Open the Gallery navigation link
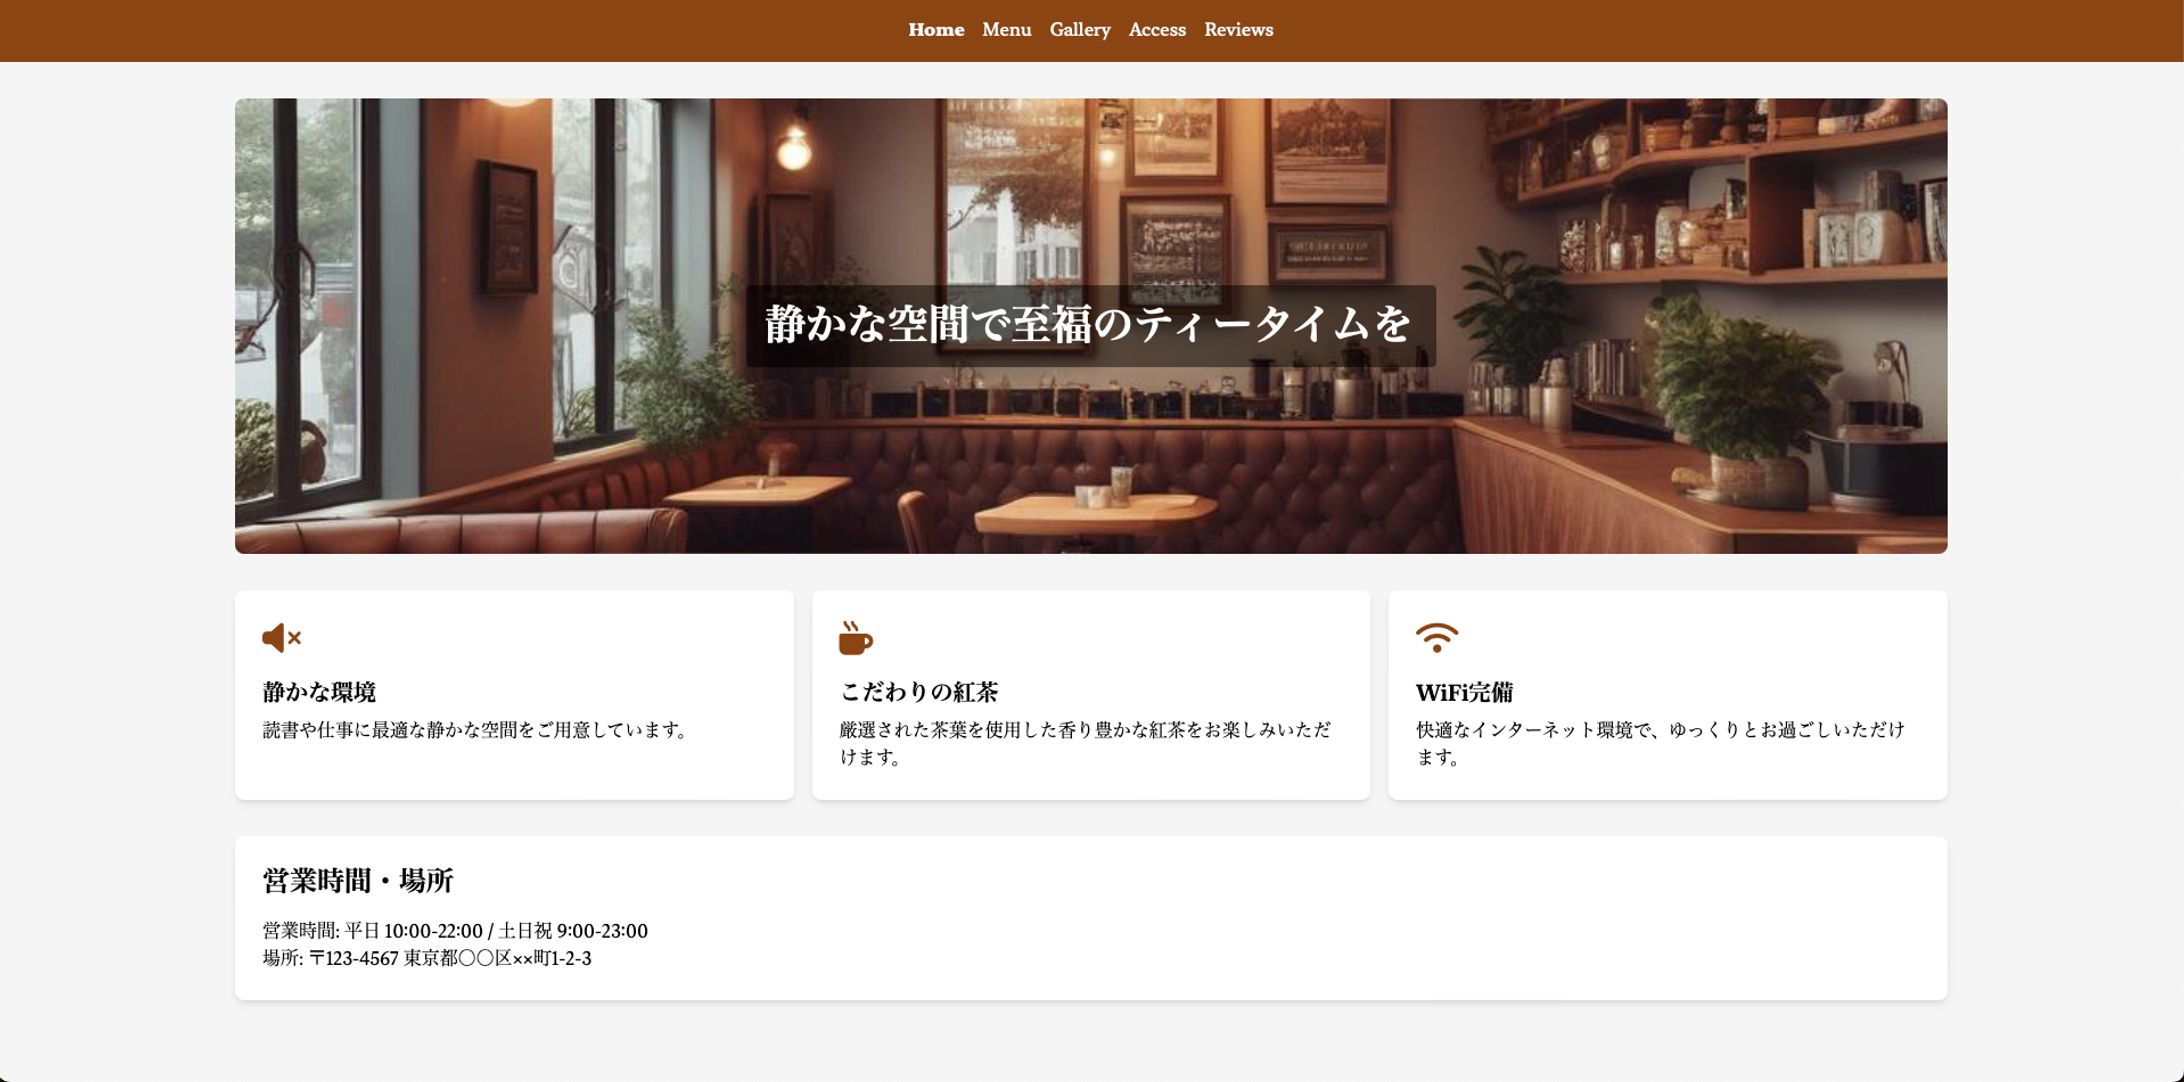This screenshot has height=1082, width=2184. [x=1079, y=30]
